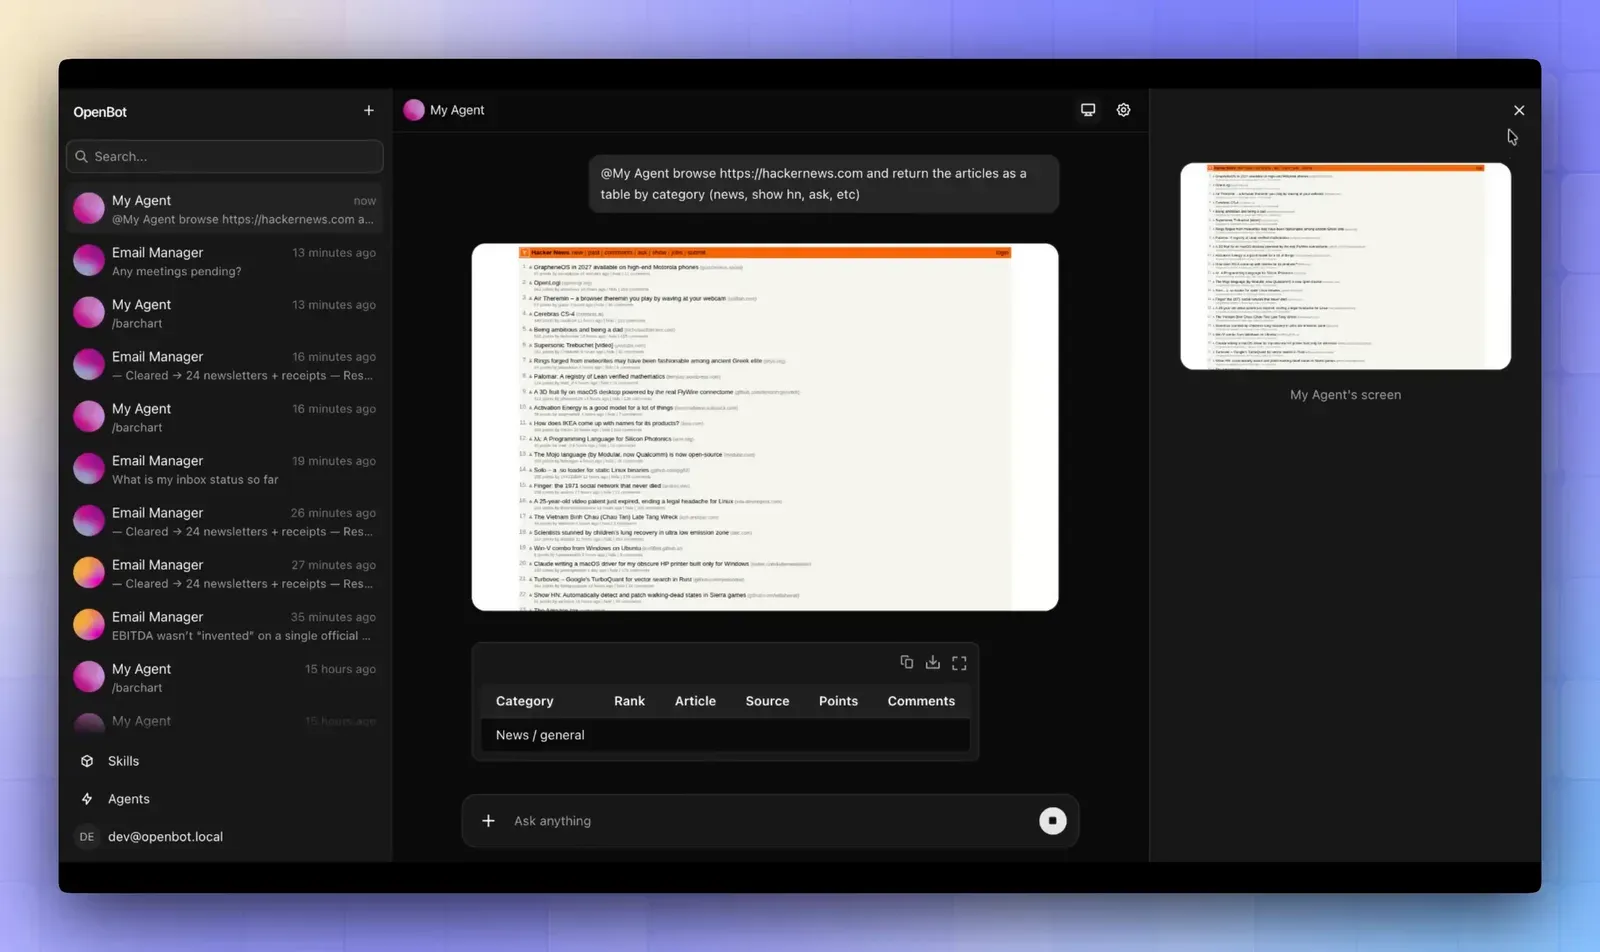Open the EBITDA Email Manager conversation
The height and width of the screenshot is (952, 1600).
point(225,625)
